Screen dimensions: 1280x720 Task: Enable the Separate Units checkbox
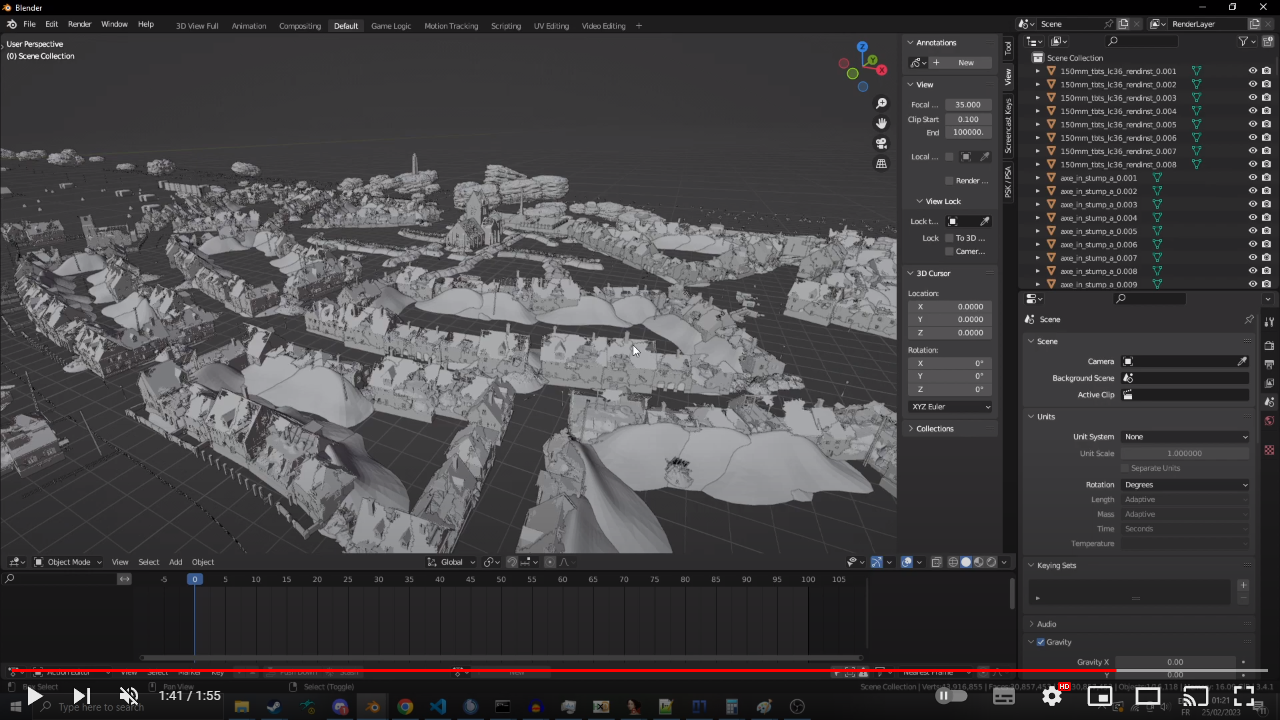point(1124,468)
